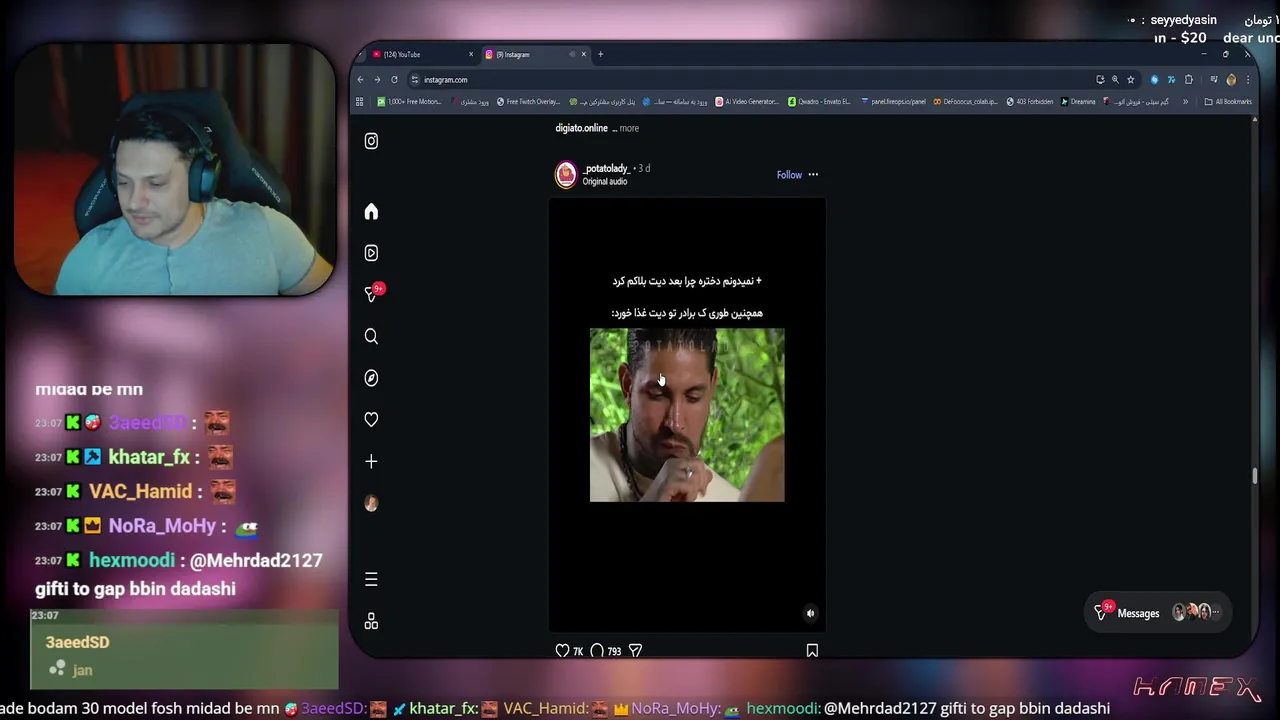Expand hidden bookmarks chevron
This screenshot has height=720, width=1280.
pyautogui.click(x=1186, y=101)
